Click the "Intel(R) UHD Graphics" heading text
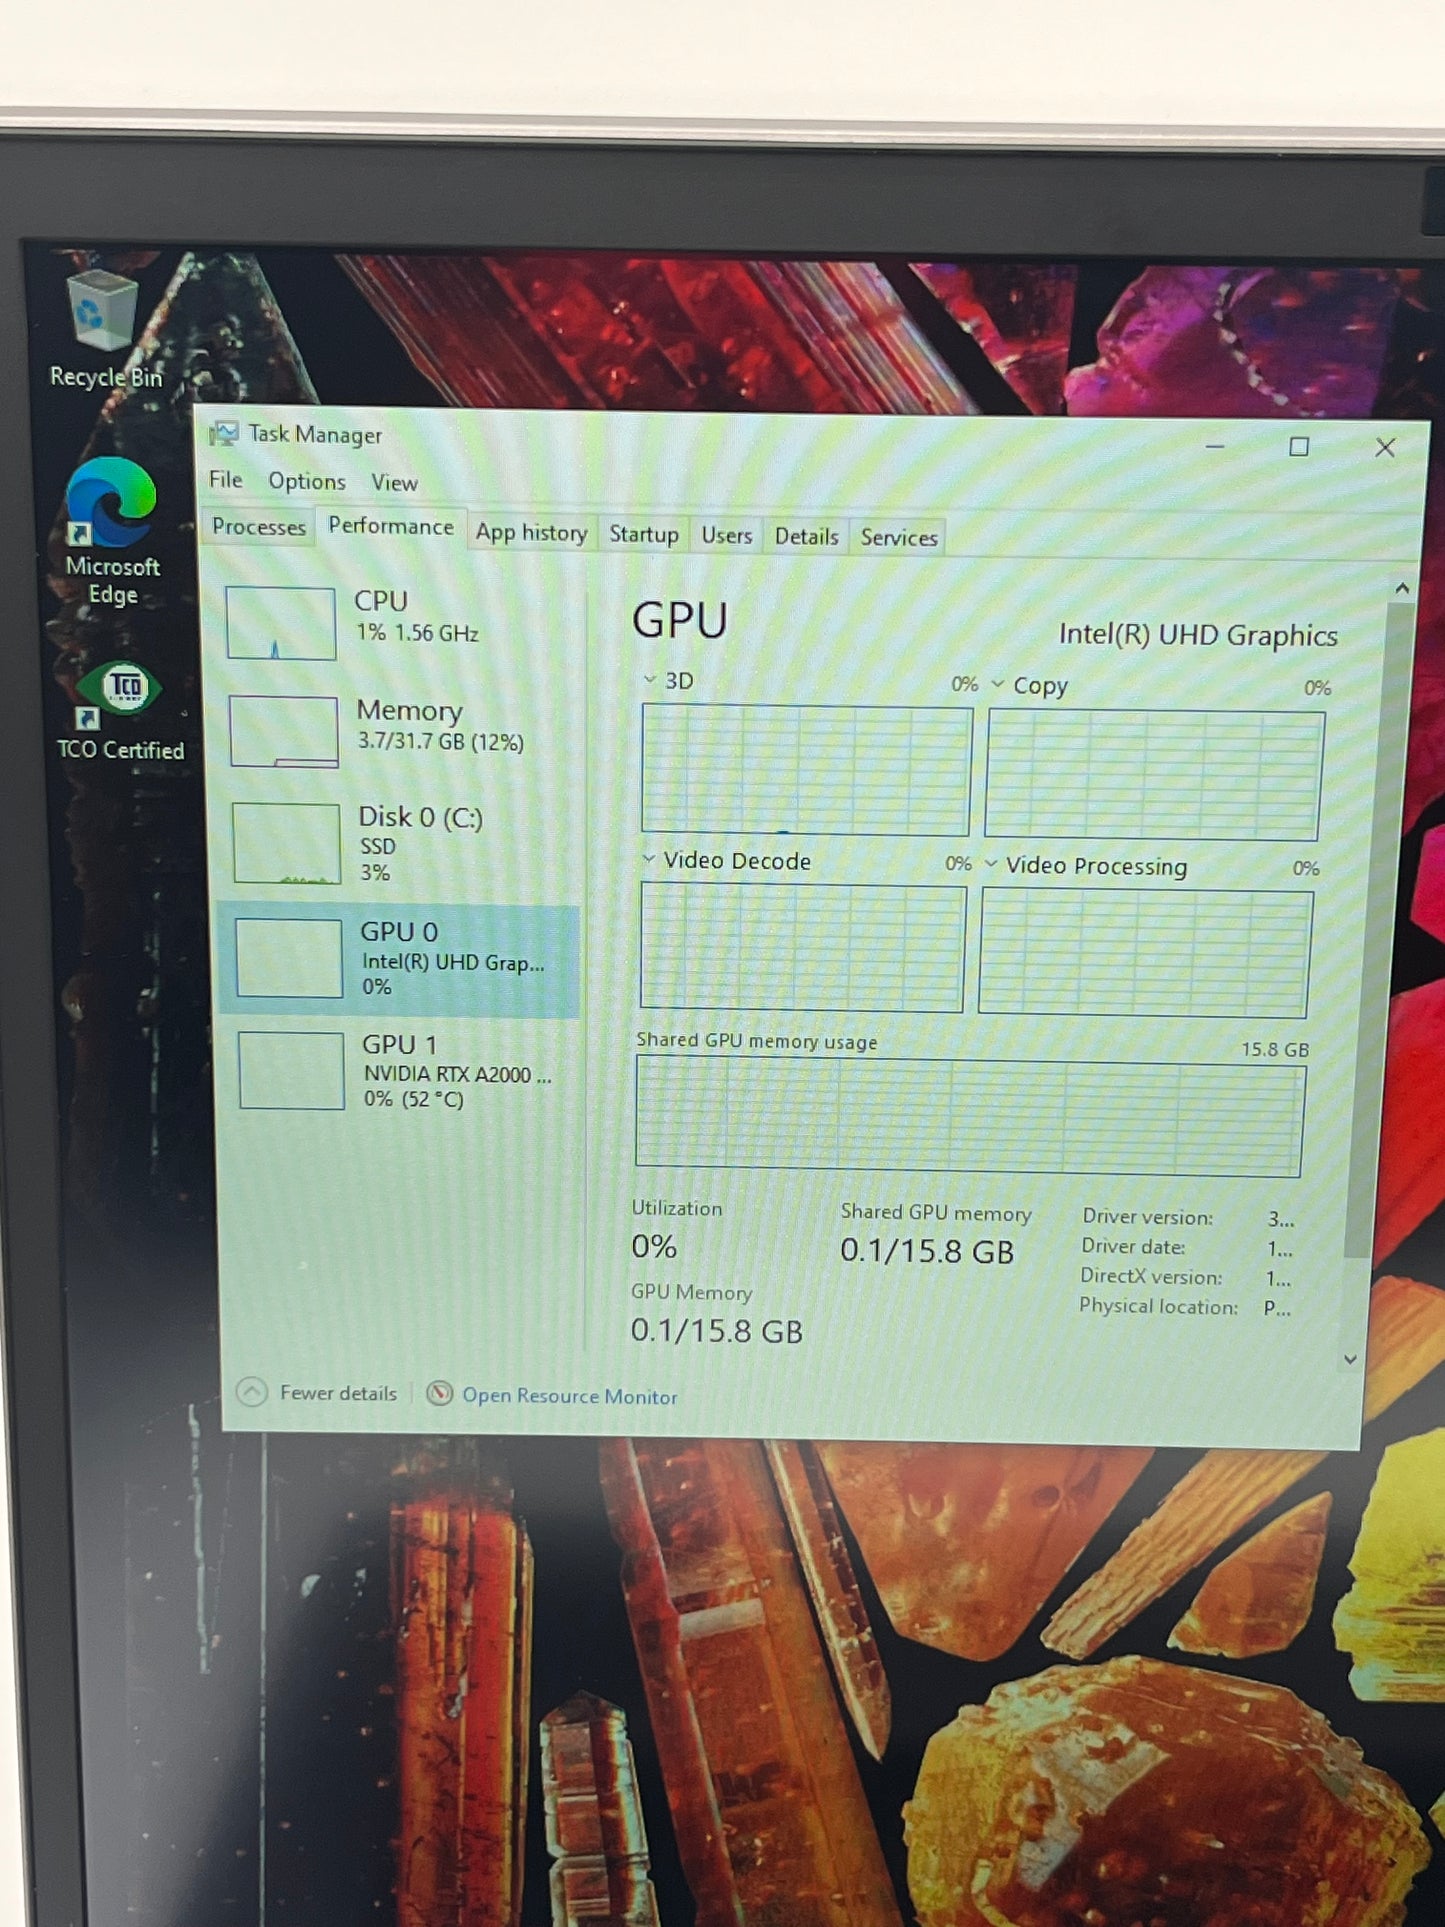1445x1927 pixels. [1198, 636]
